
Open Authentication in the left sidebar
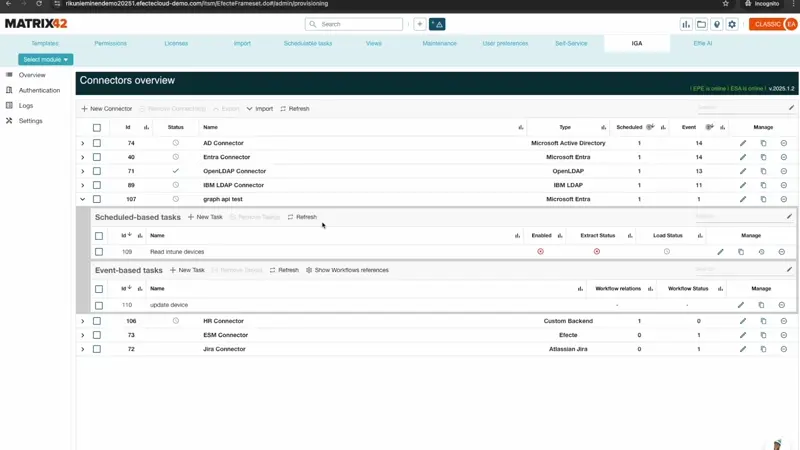[39, 90]
